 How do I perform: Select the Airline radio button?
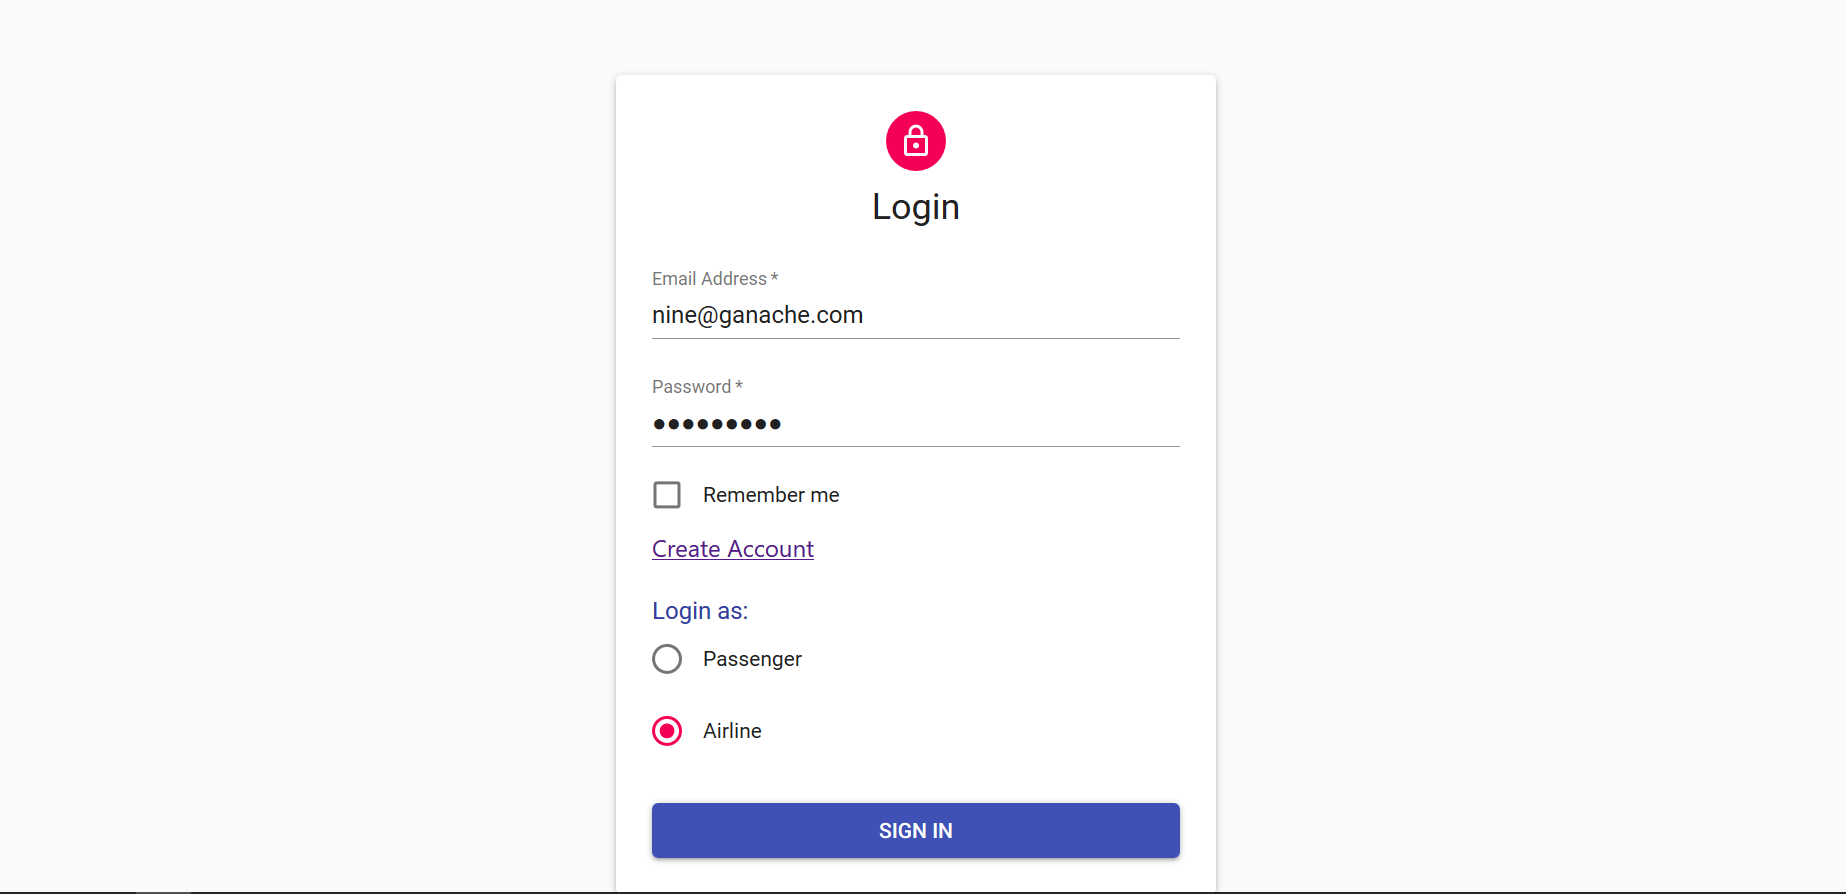(667, 731)
